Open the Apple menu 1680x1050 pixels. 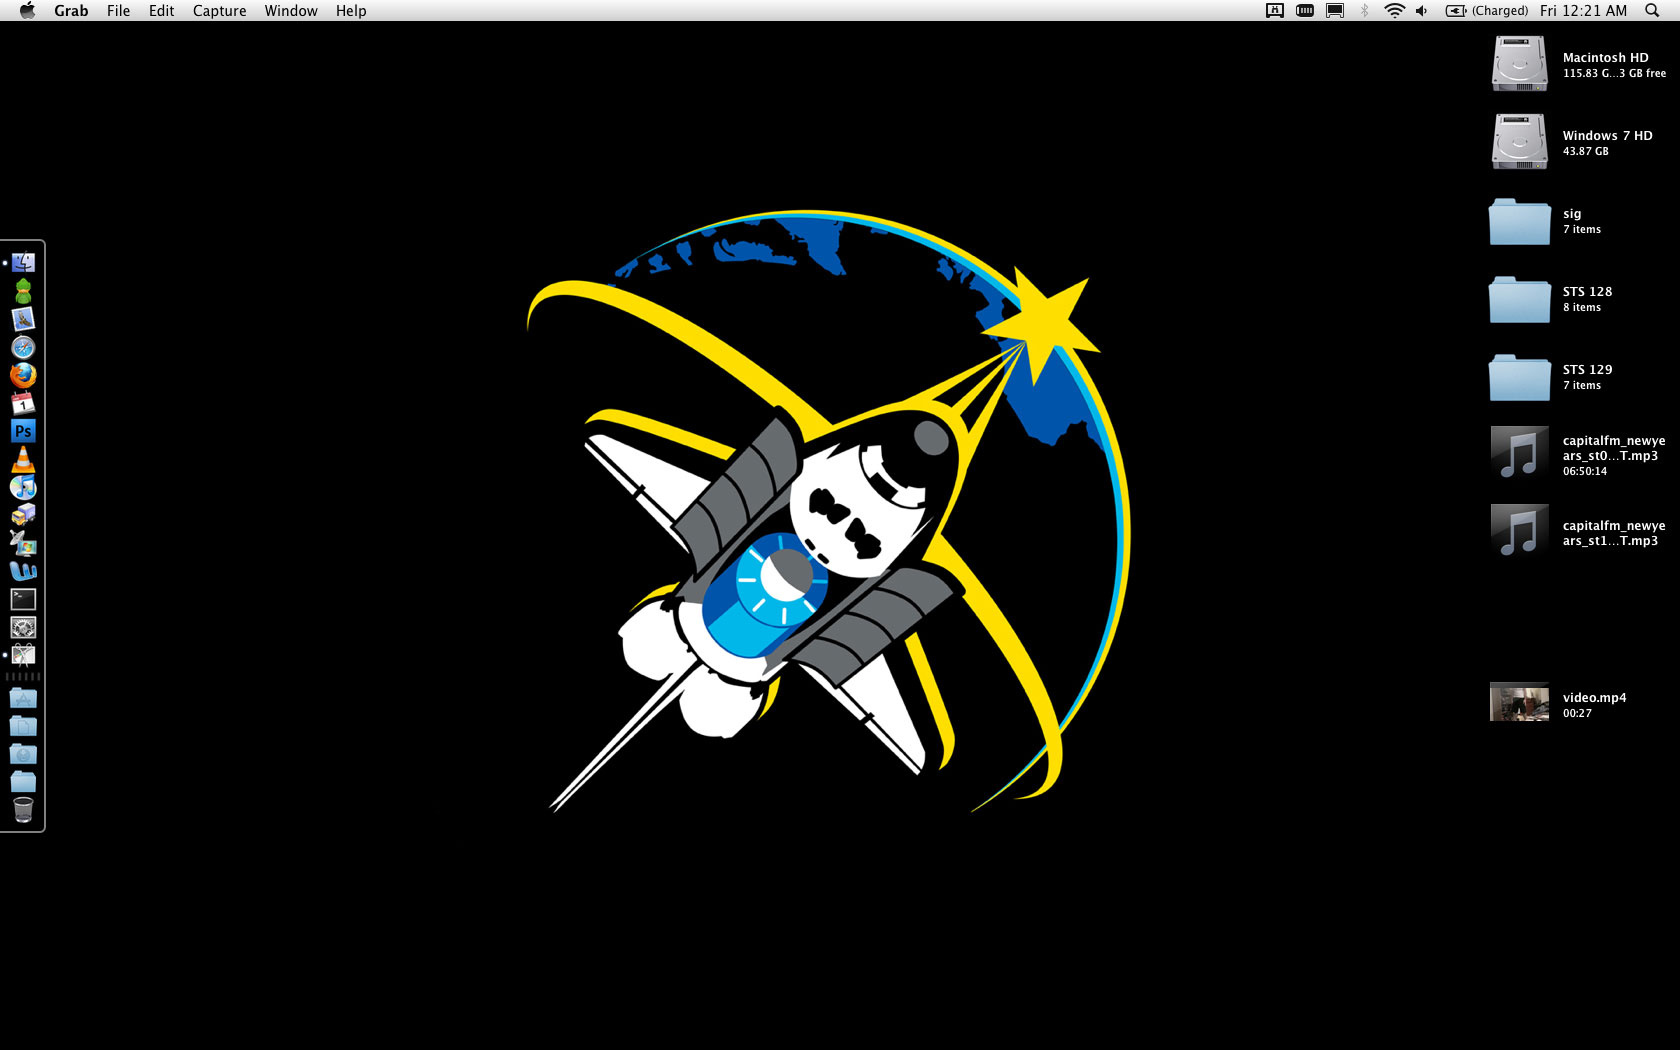pyautogui.click(x=27, y=10)
